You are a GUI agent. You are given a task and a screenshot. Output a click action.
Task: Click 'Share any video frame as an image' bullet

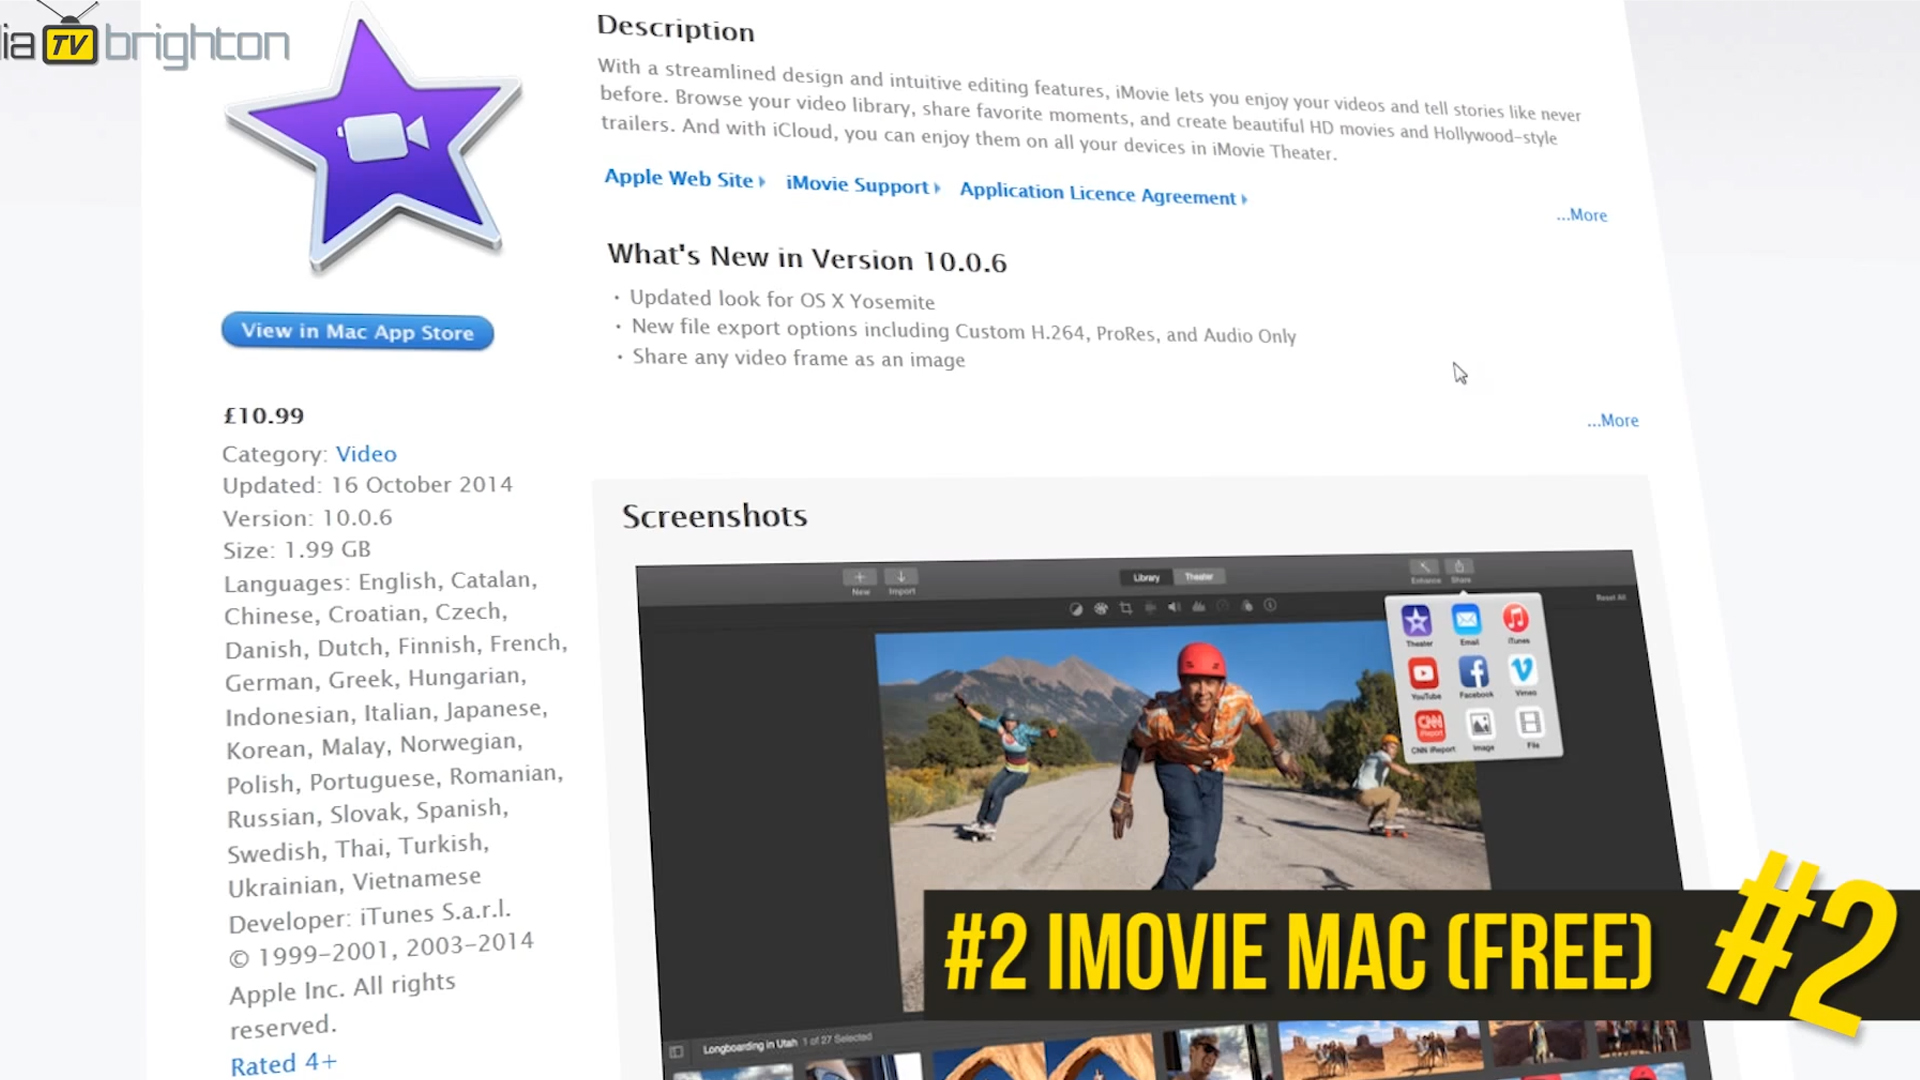coord(798,358)
